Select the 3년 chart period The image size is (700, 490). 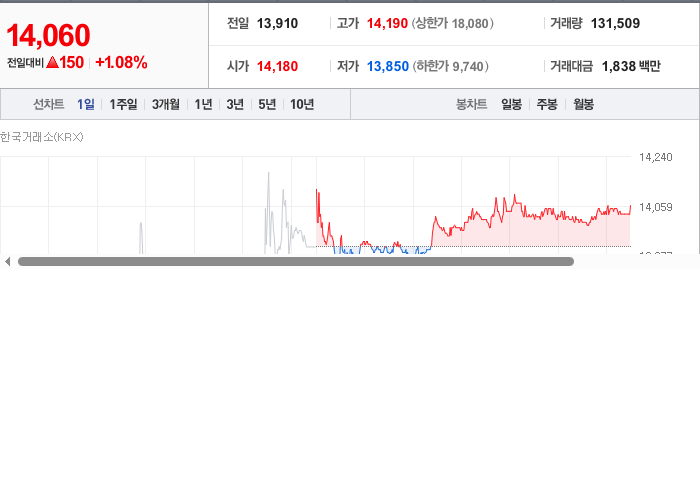coord(235,104)
